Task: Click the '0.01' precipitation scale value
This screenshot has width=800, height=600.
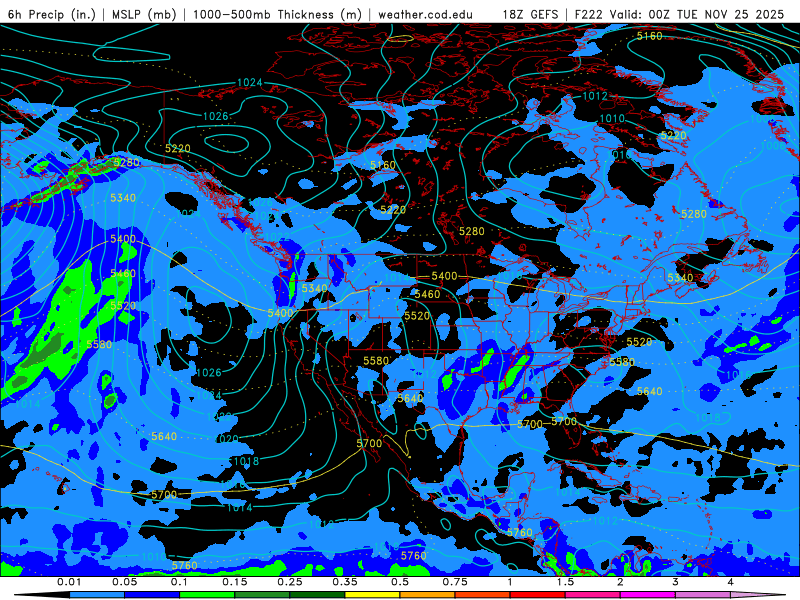Action: 69,582
